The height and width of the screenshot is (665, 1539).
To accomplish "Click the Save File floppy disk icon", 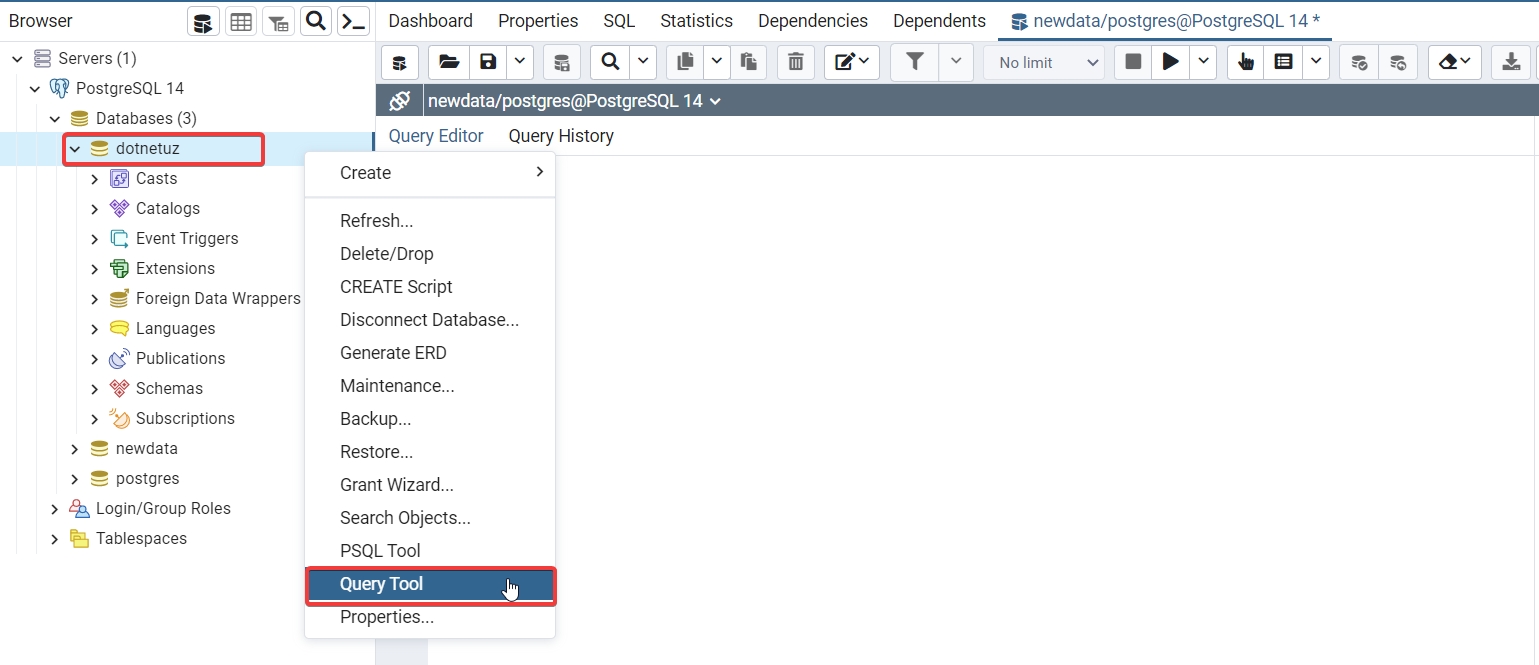I will coord(488,62).
